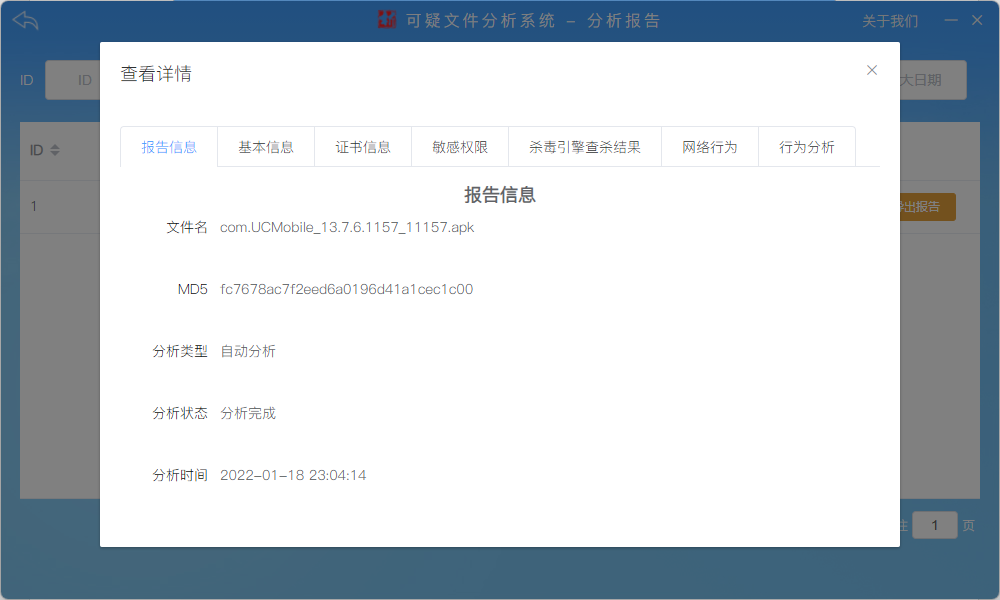Click the red app logo in title bar
Image resolution: width=1000 pixels, height=600 pixels.
387,20
